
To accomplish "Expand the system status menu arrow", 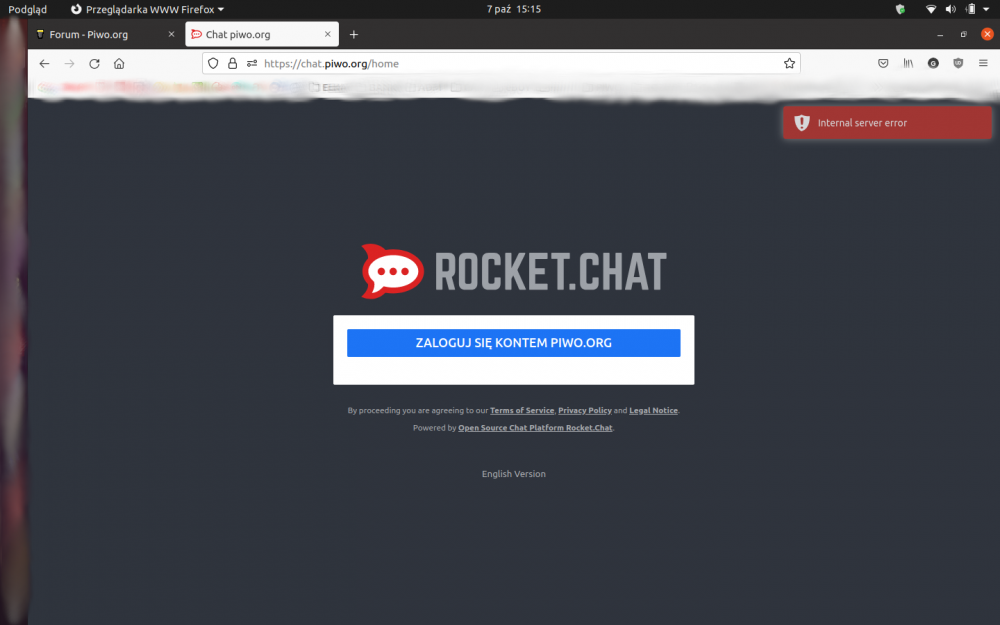I will coord(987,9).
